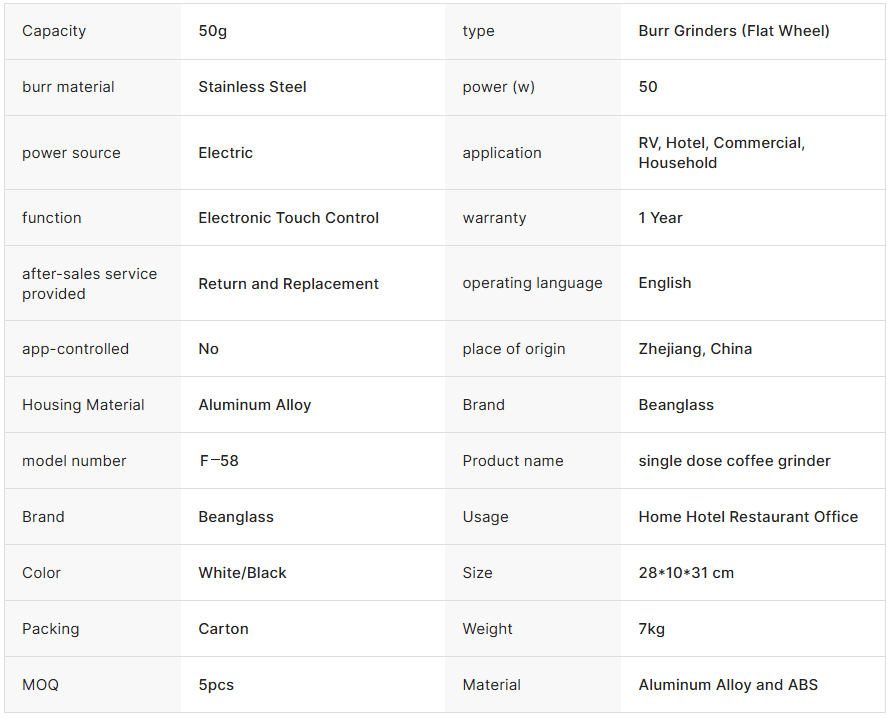Click the app-controlled label
891x719 pixels.
pyautogui.click(x=75, y=349)
